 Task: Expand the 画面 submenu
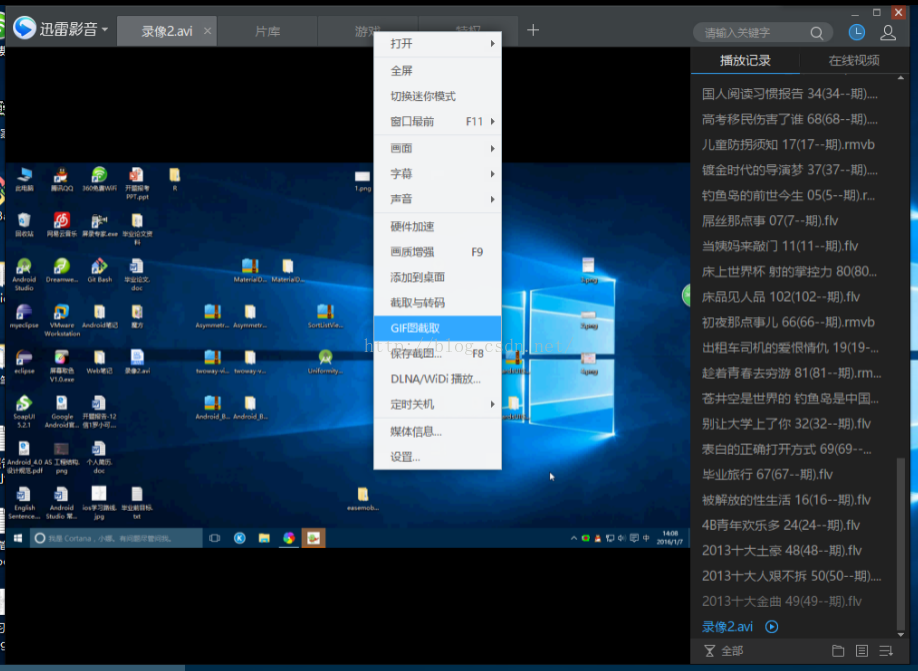pos(437,148)
